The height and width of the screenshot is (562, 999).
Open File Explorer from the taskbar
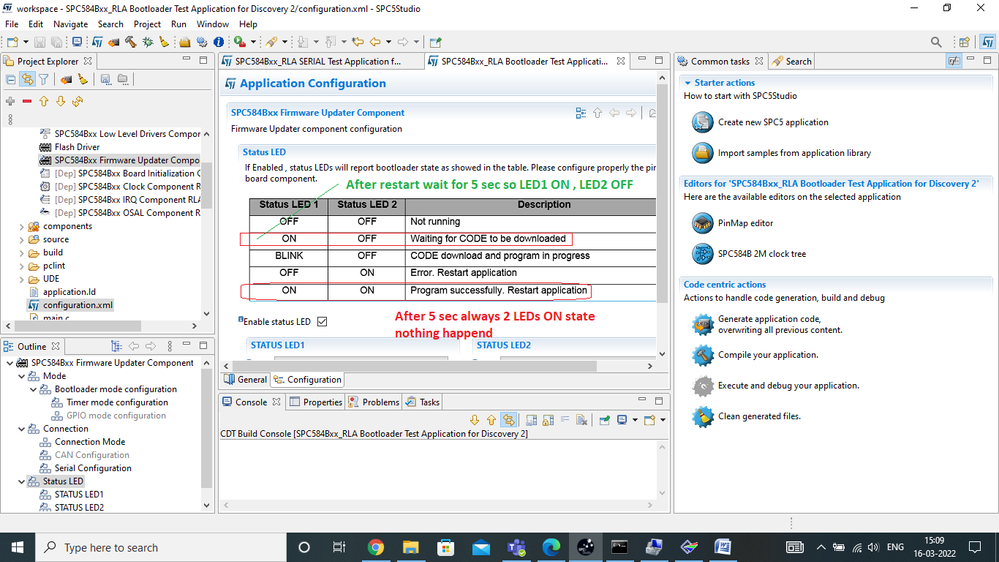(x=410, y=547)
